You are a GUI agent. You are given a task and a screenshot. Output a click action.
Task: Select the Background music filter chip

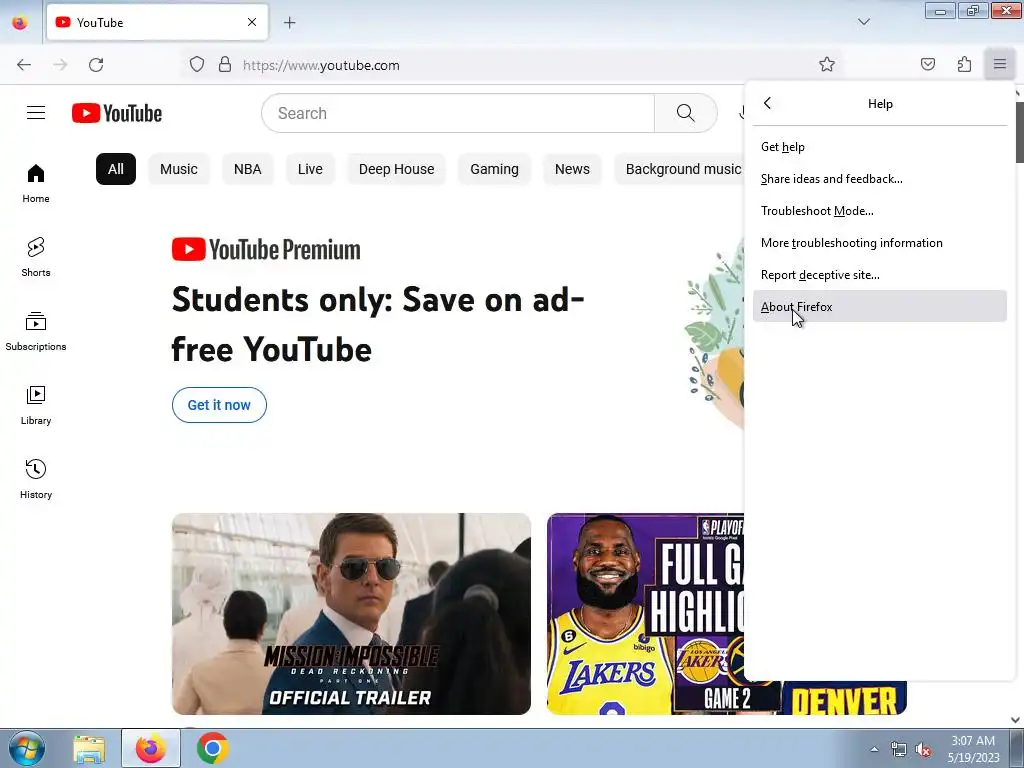(679, 169)
